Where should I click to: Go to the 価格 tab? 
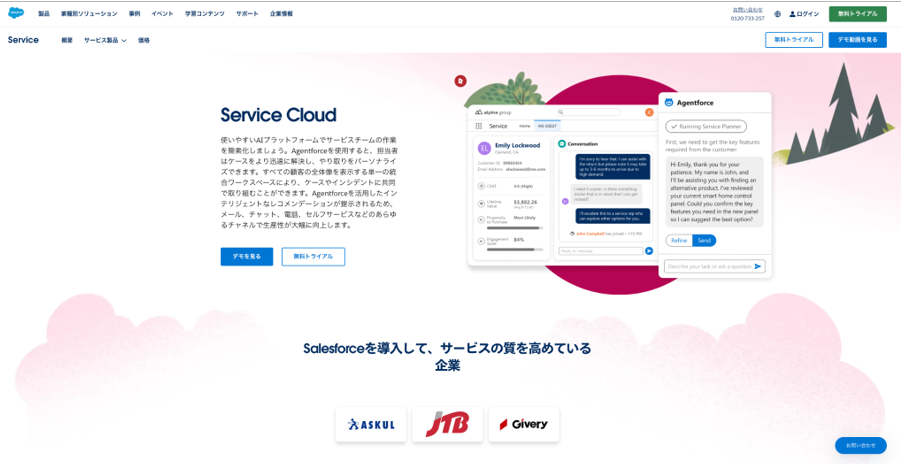[144, 40]
